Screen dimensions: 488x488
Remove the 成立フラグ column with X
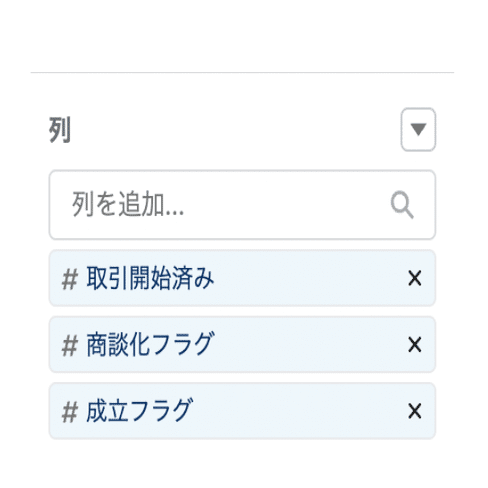click(x=415, y=411)
